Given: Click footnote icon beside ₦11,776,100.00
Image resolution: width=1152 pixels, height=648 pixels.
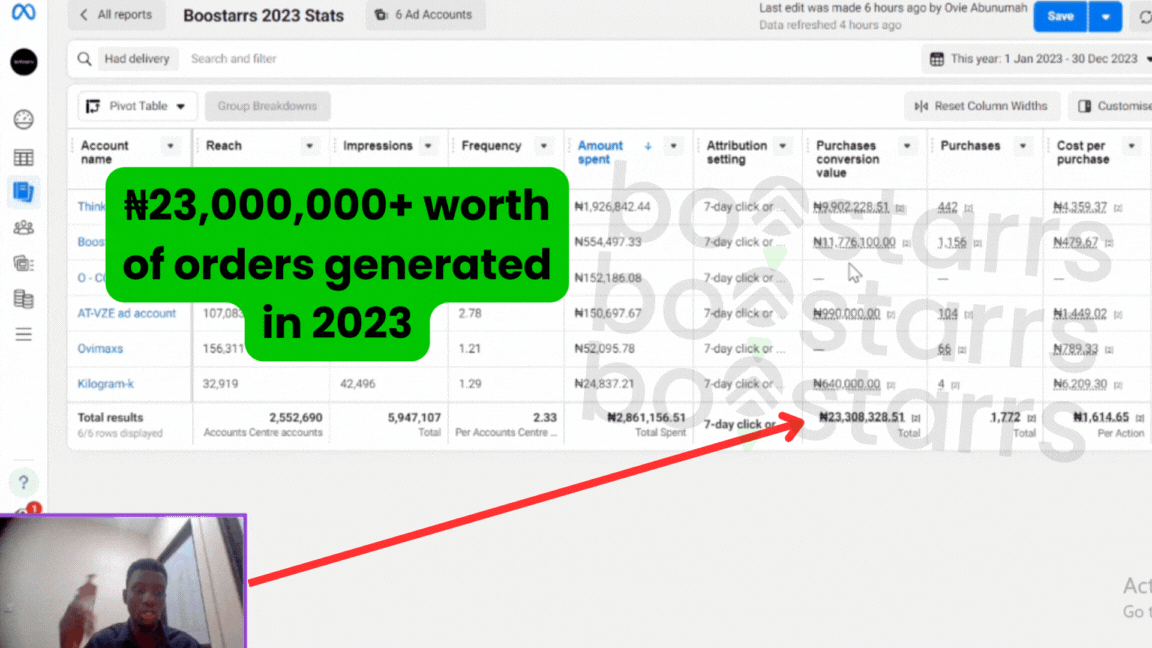Looking at the screenshot, I should tap(907, 243).
